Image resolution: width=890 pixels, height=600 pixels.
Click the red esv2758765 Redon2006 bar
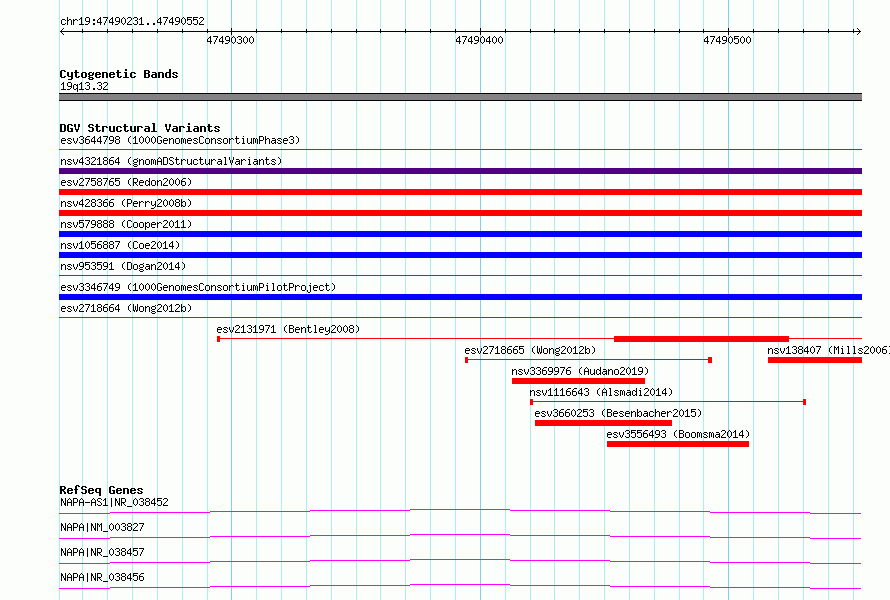click(x=460, y=192)
